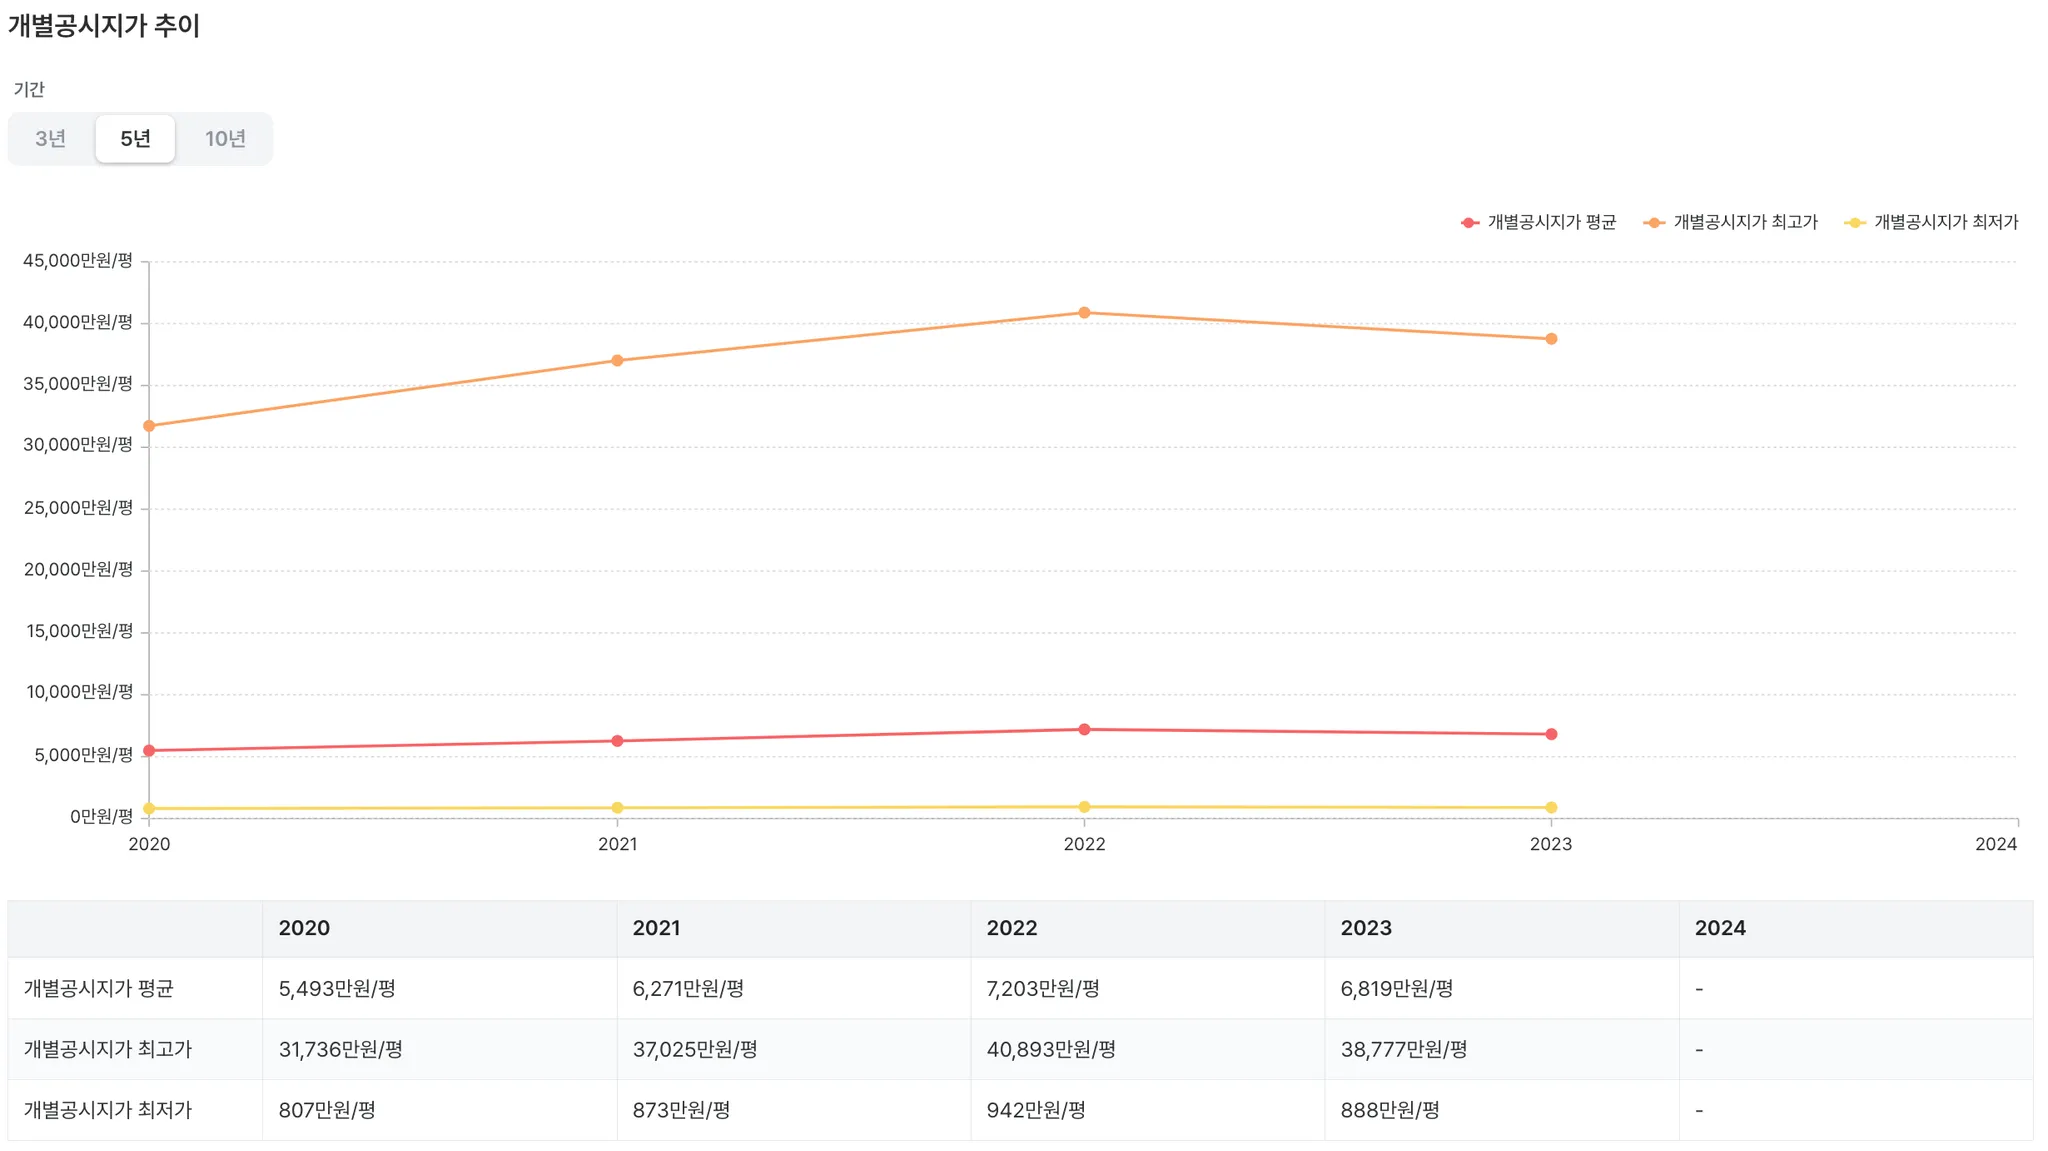Click the orange legend marker icon
Viewport: 2048px width, 1151px height.
click(x=1654, y=223)
